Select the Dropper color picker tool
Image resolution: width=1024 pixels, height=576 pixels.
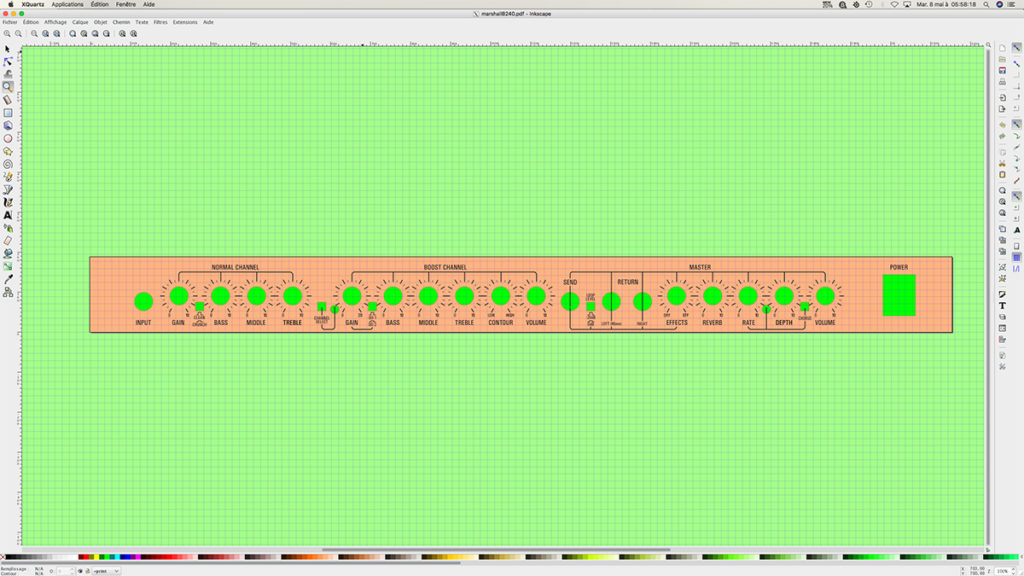click(x=8, y=279)
